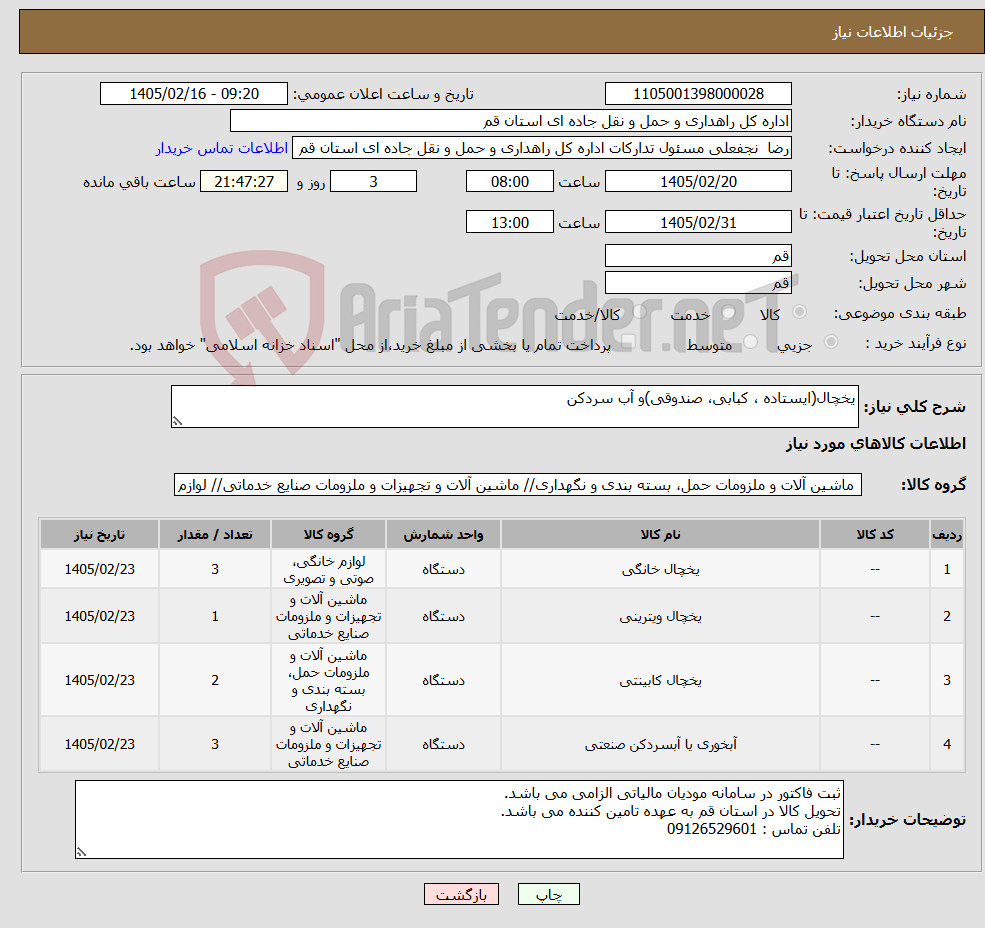Select the یخچال کابینتی item name
The width and height of the screenshot is (985, 928).
click(660, 680)
